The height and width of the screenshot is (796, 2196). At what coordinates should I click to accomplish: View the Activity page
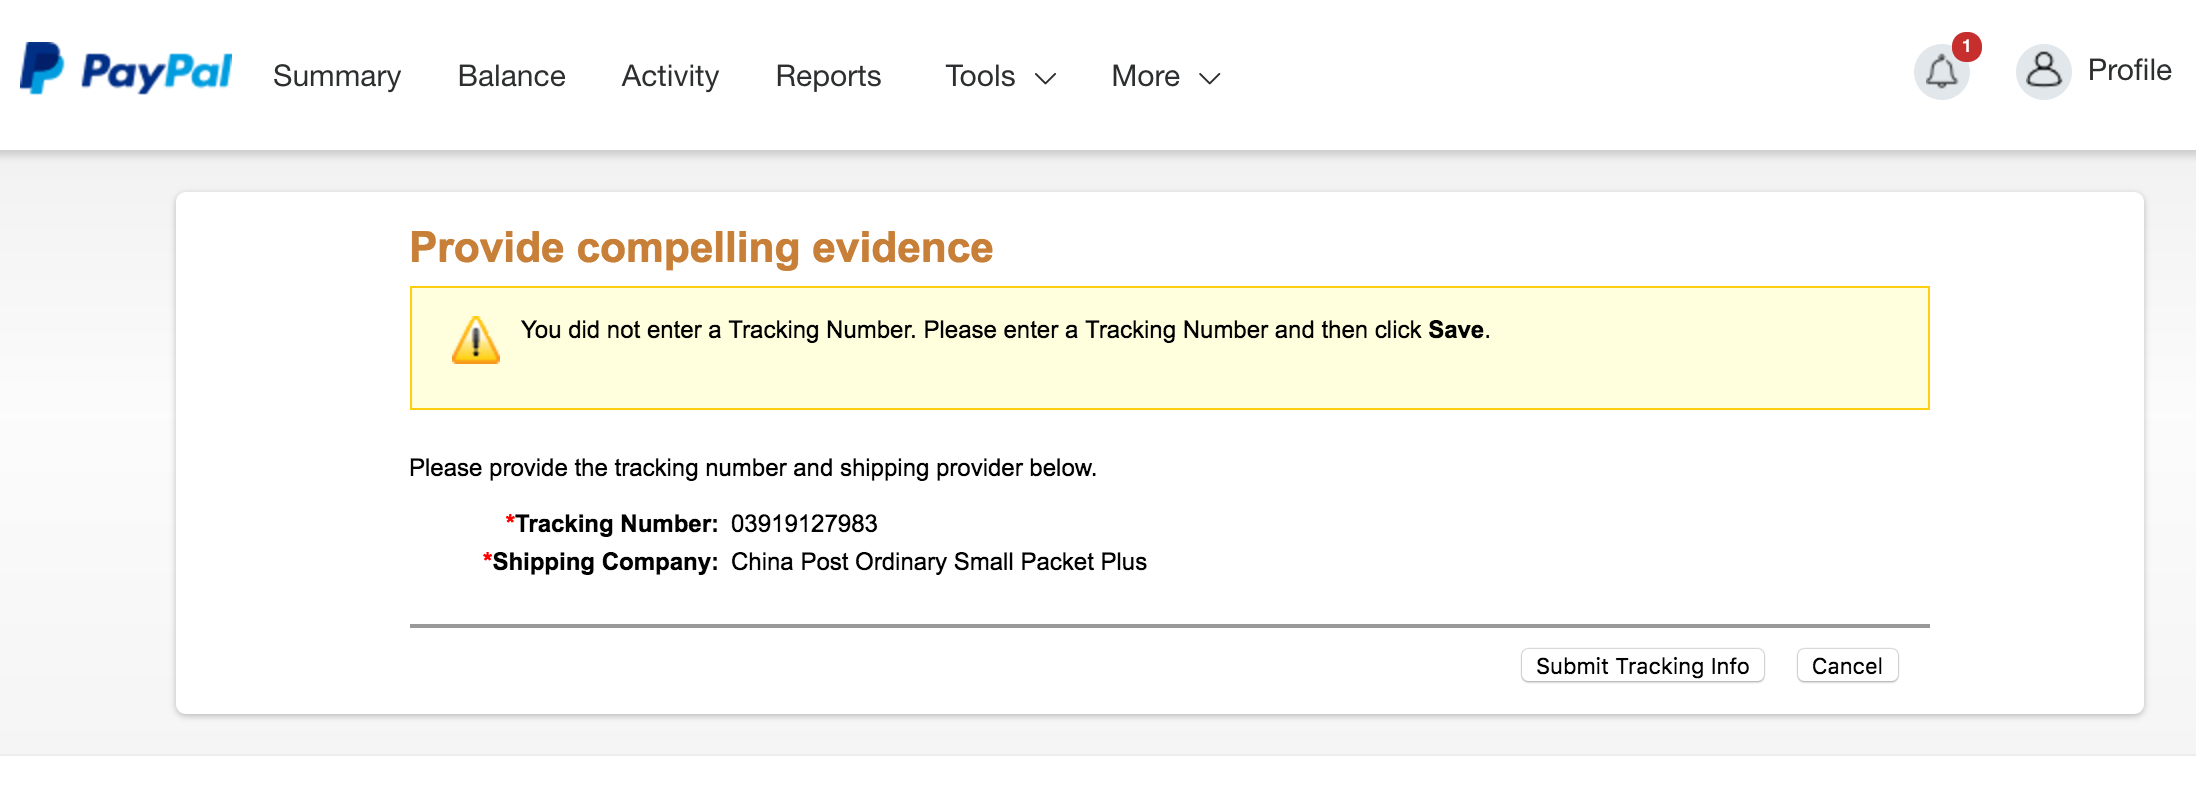coord(670,76)
